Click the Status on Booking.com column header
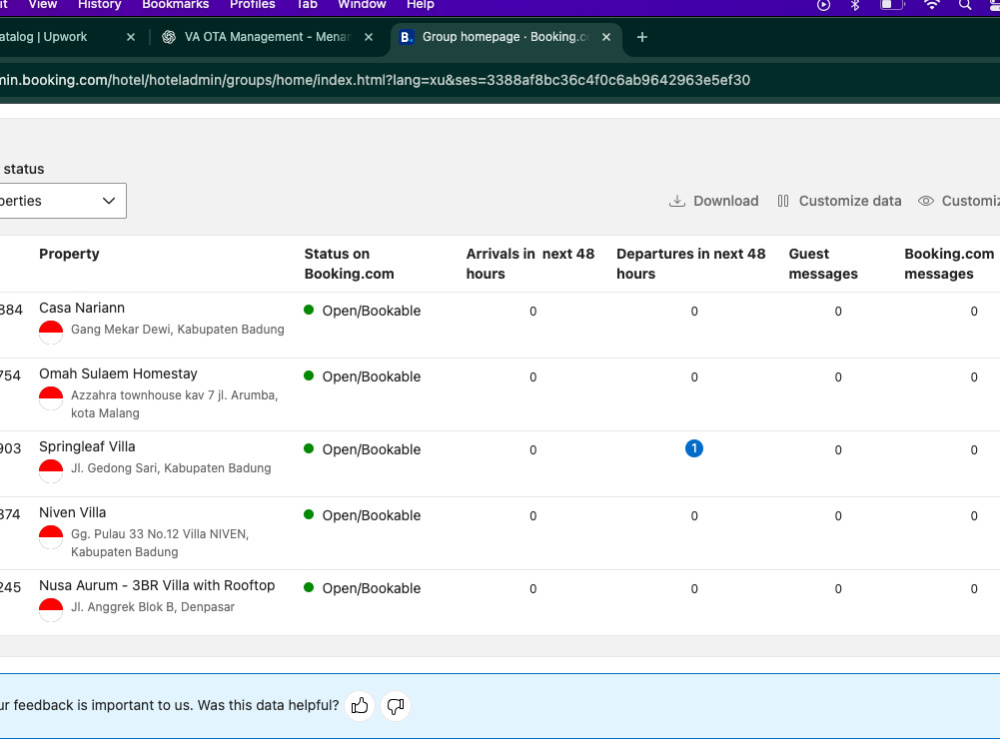 [x=349, y=263]
